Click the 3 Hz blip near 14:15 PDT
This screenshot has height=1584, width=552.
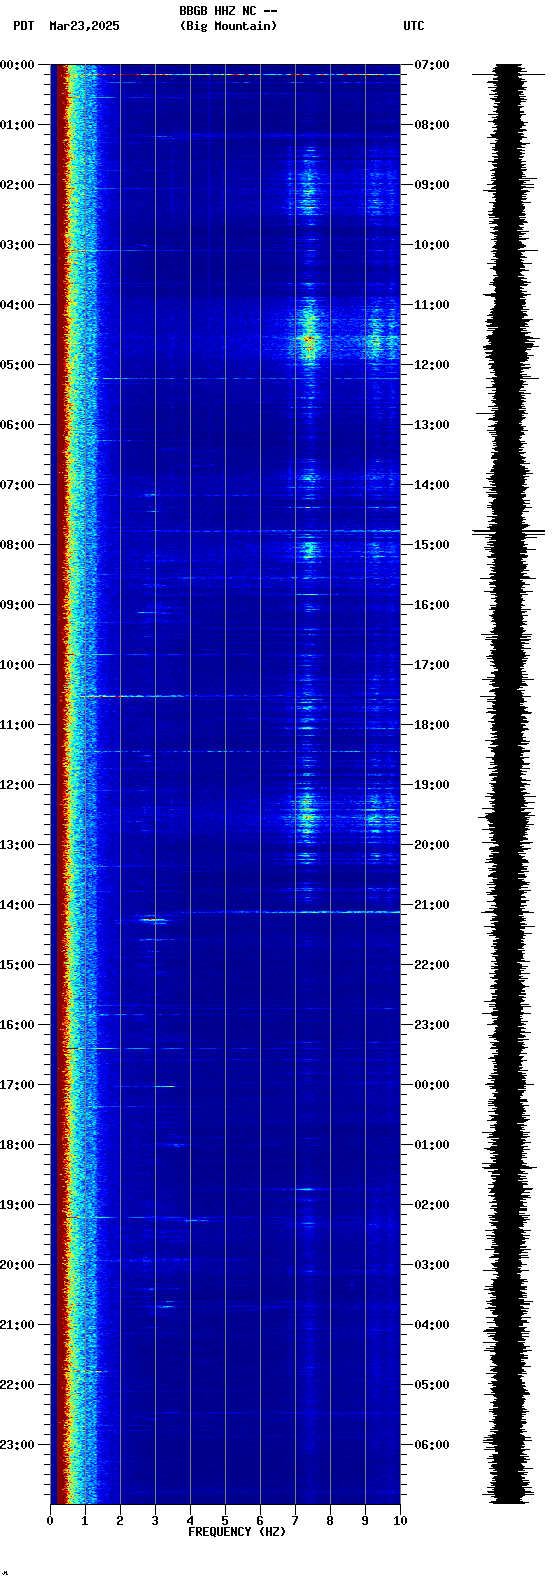(x=154, y=919)
